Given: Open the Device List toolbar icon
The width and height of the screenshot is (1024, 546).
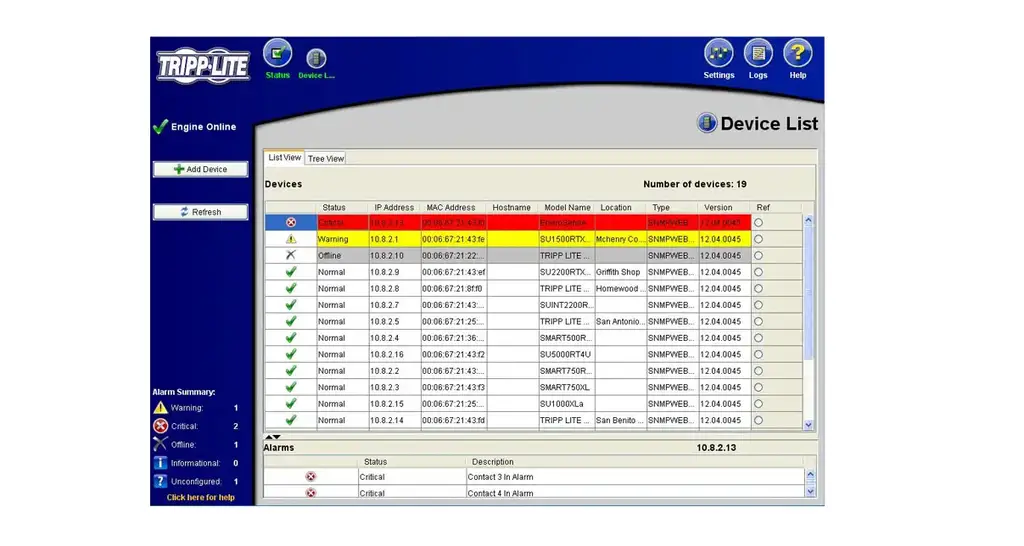Looking at the screenshot, I should [316, 59].
